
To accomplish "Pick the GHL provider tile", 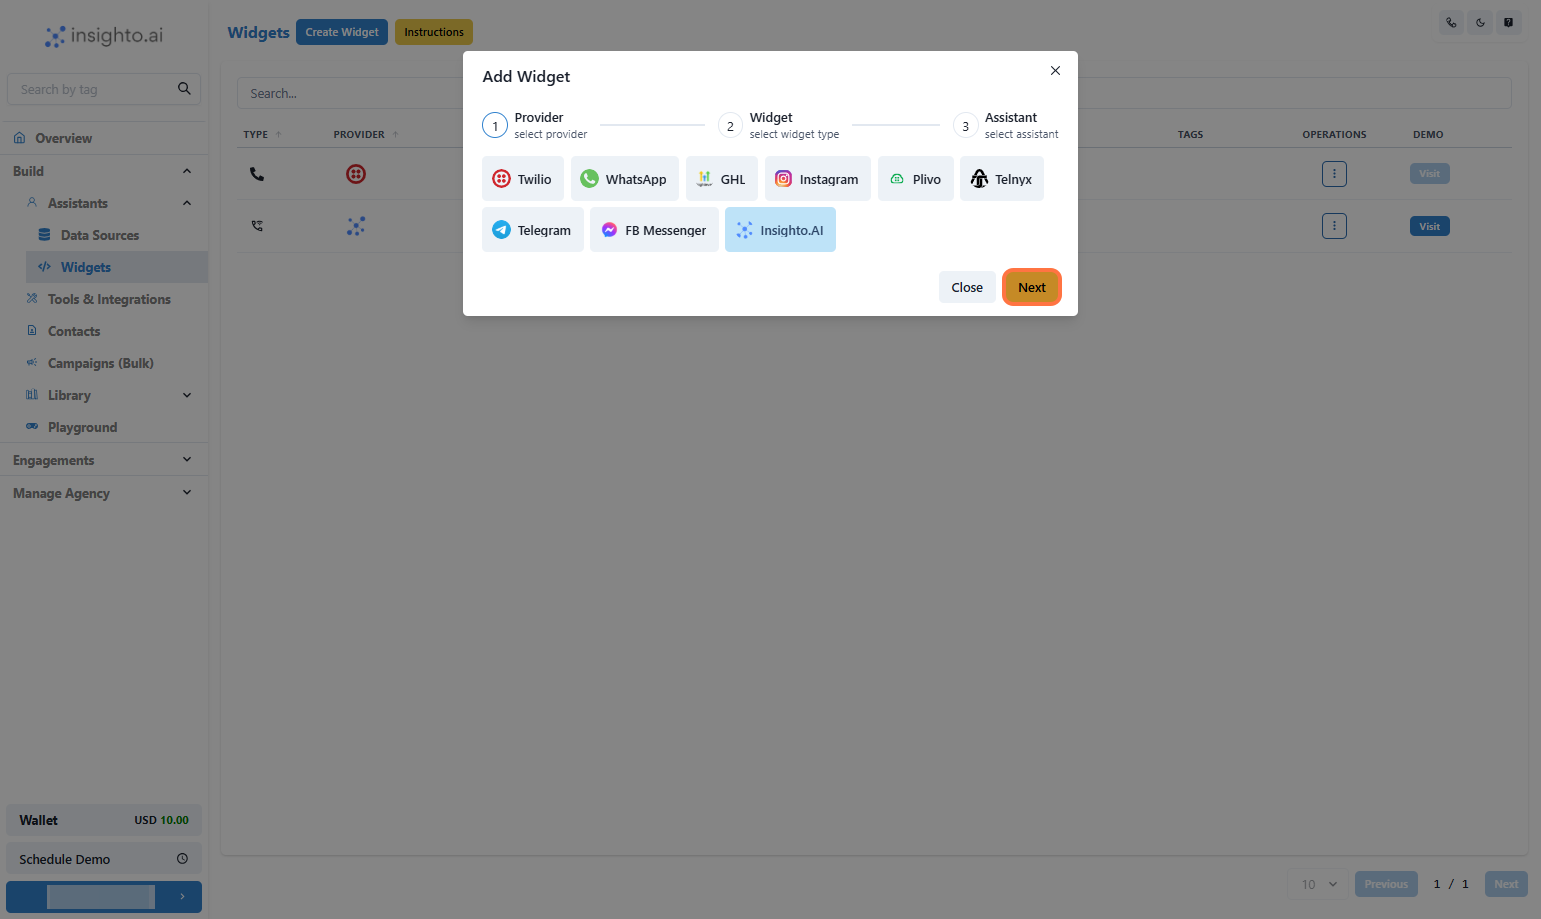I will coord(722,179).
